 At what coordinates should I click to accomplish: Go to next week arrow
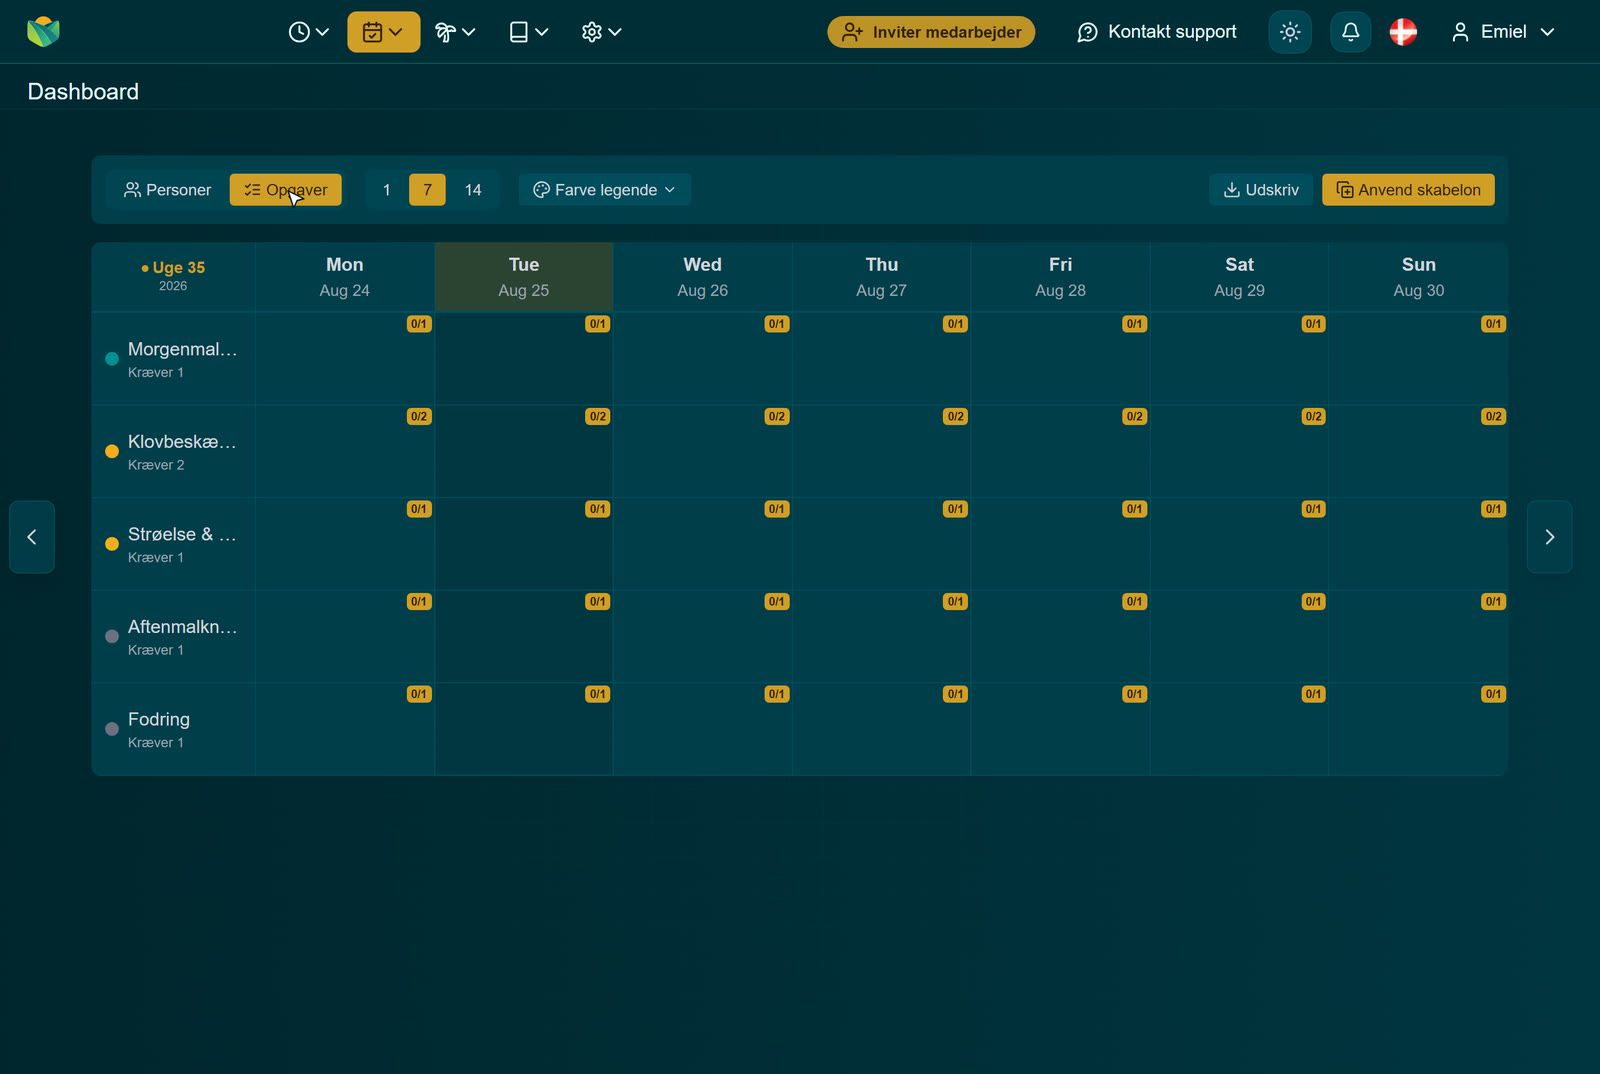click(1549, 537)
